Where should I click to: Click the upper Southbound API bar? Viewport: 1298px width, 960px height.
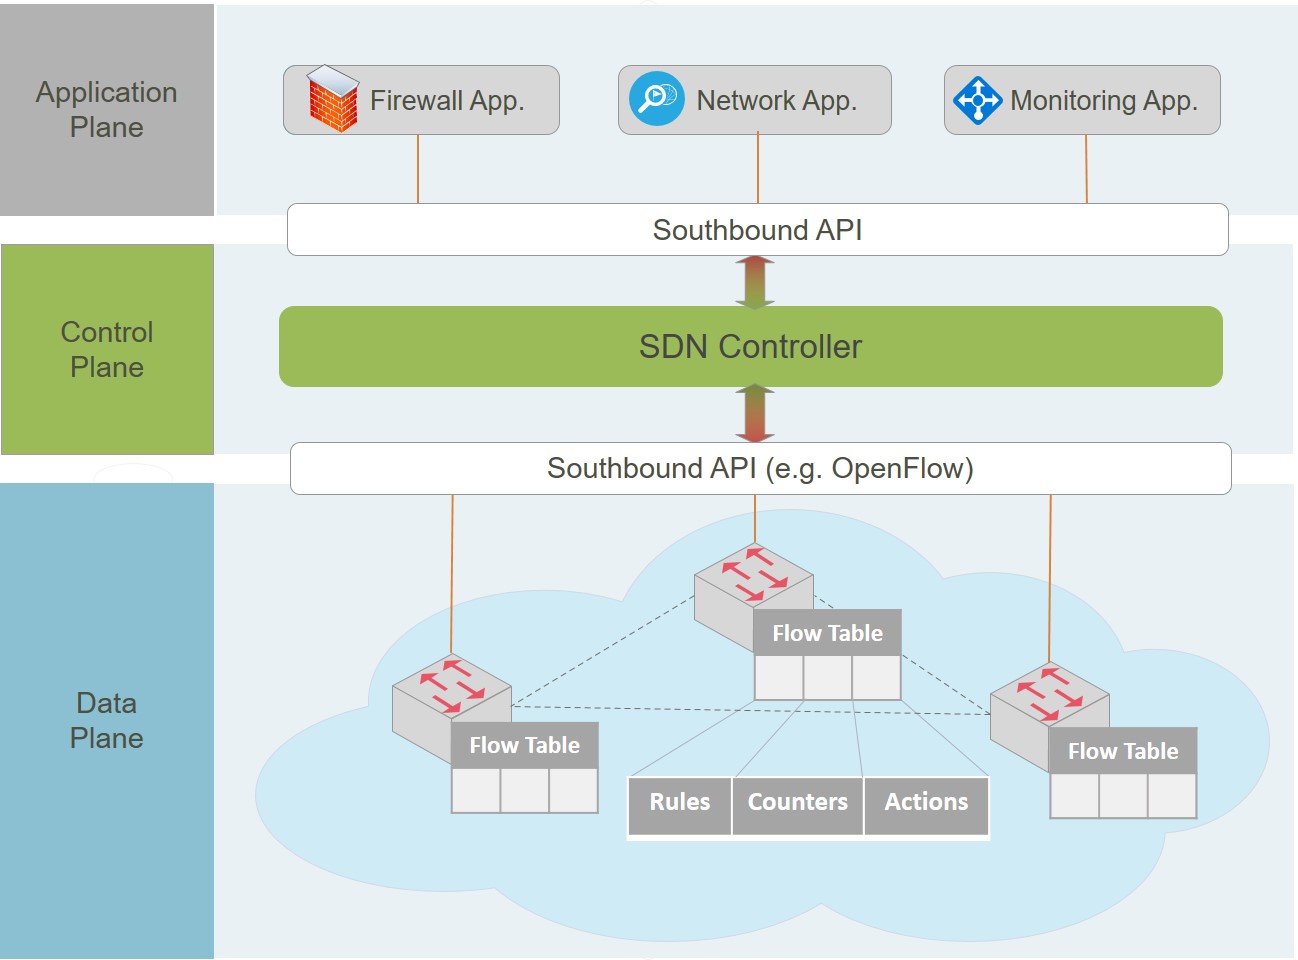[758, 230]
